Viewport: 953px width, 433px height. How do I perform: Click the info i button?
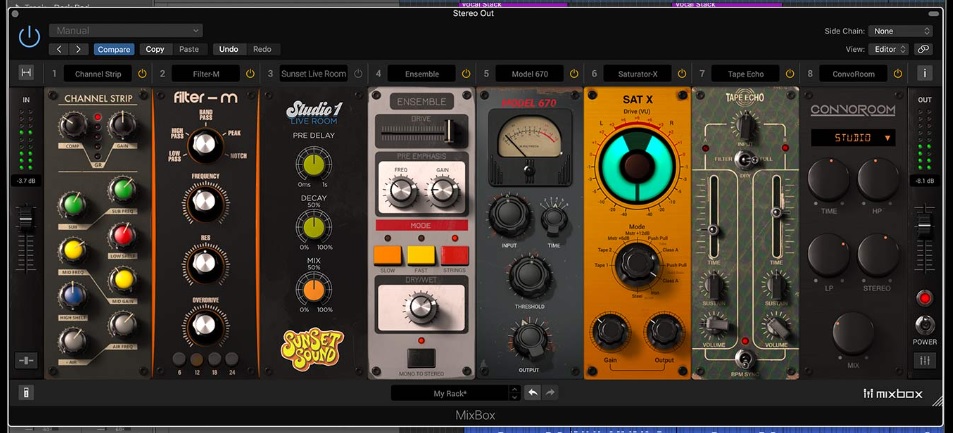(924, 73)
